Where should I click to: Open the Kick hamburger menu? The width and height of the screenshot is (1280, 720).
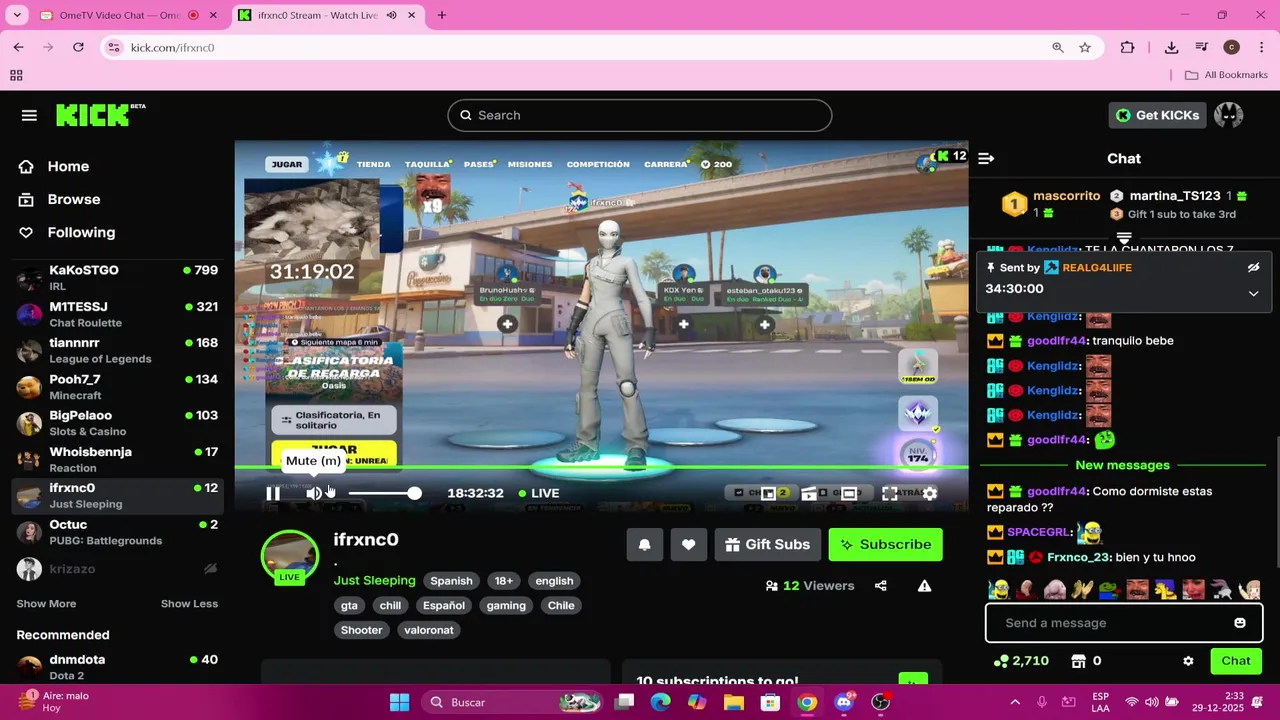pyautogui.click(x=29, y=115)
